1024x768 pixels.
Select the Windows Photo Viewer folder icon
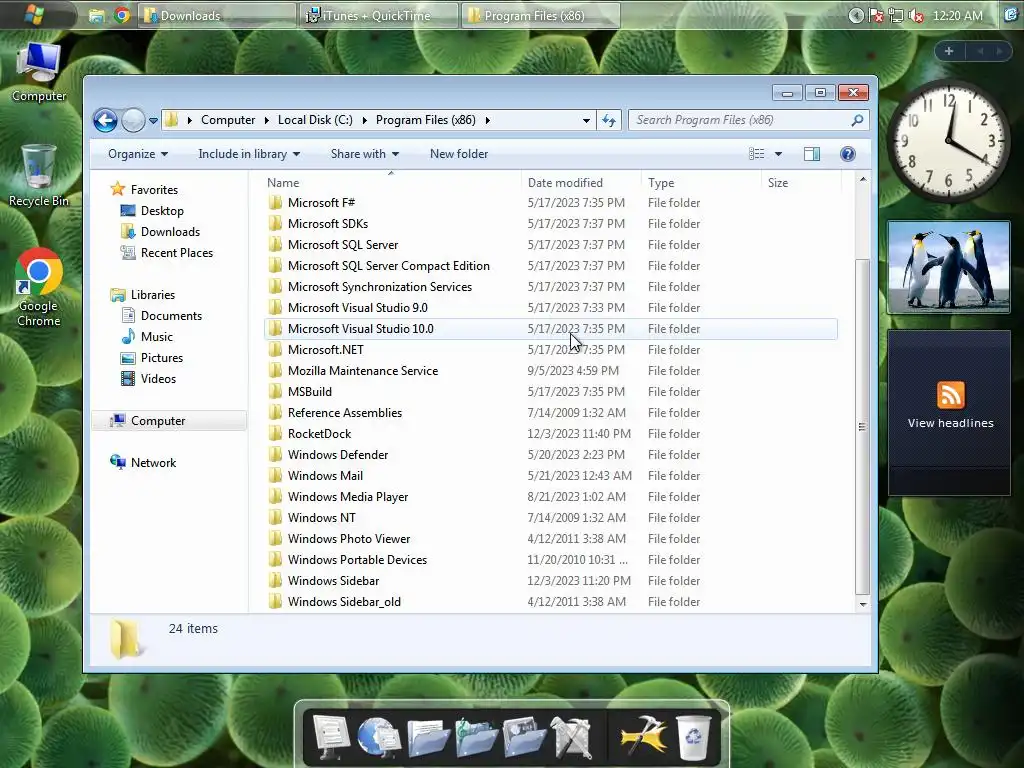tap(276, 538)
